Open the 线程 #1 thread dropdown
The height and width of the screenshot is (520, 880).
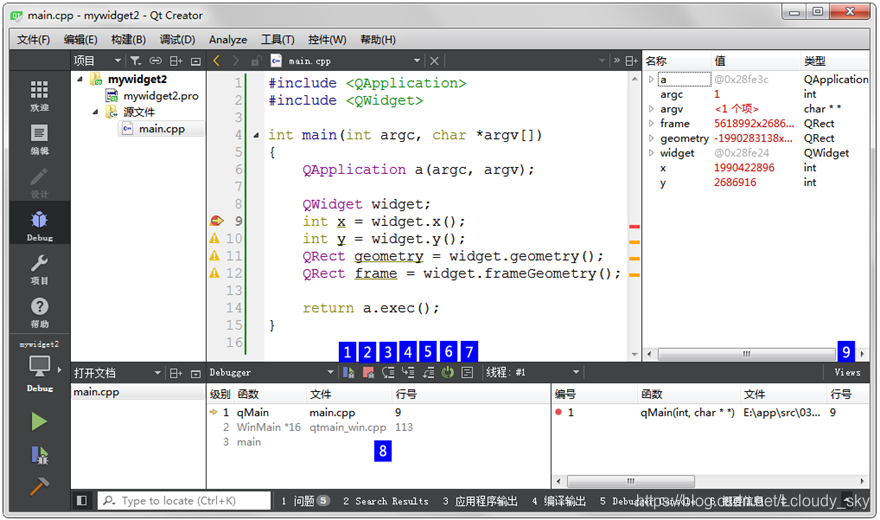[575, 372]
